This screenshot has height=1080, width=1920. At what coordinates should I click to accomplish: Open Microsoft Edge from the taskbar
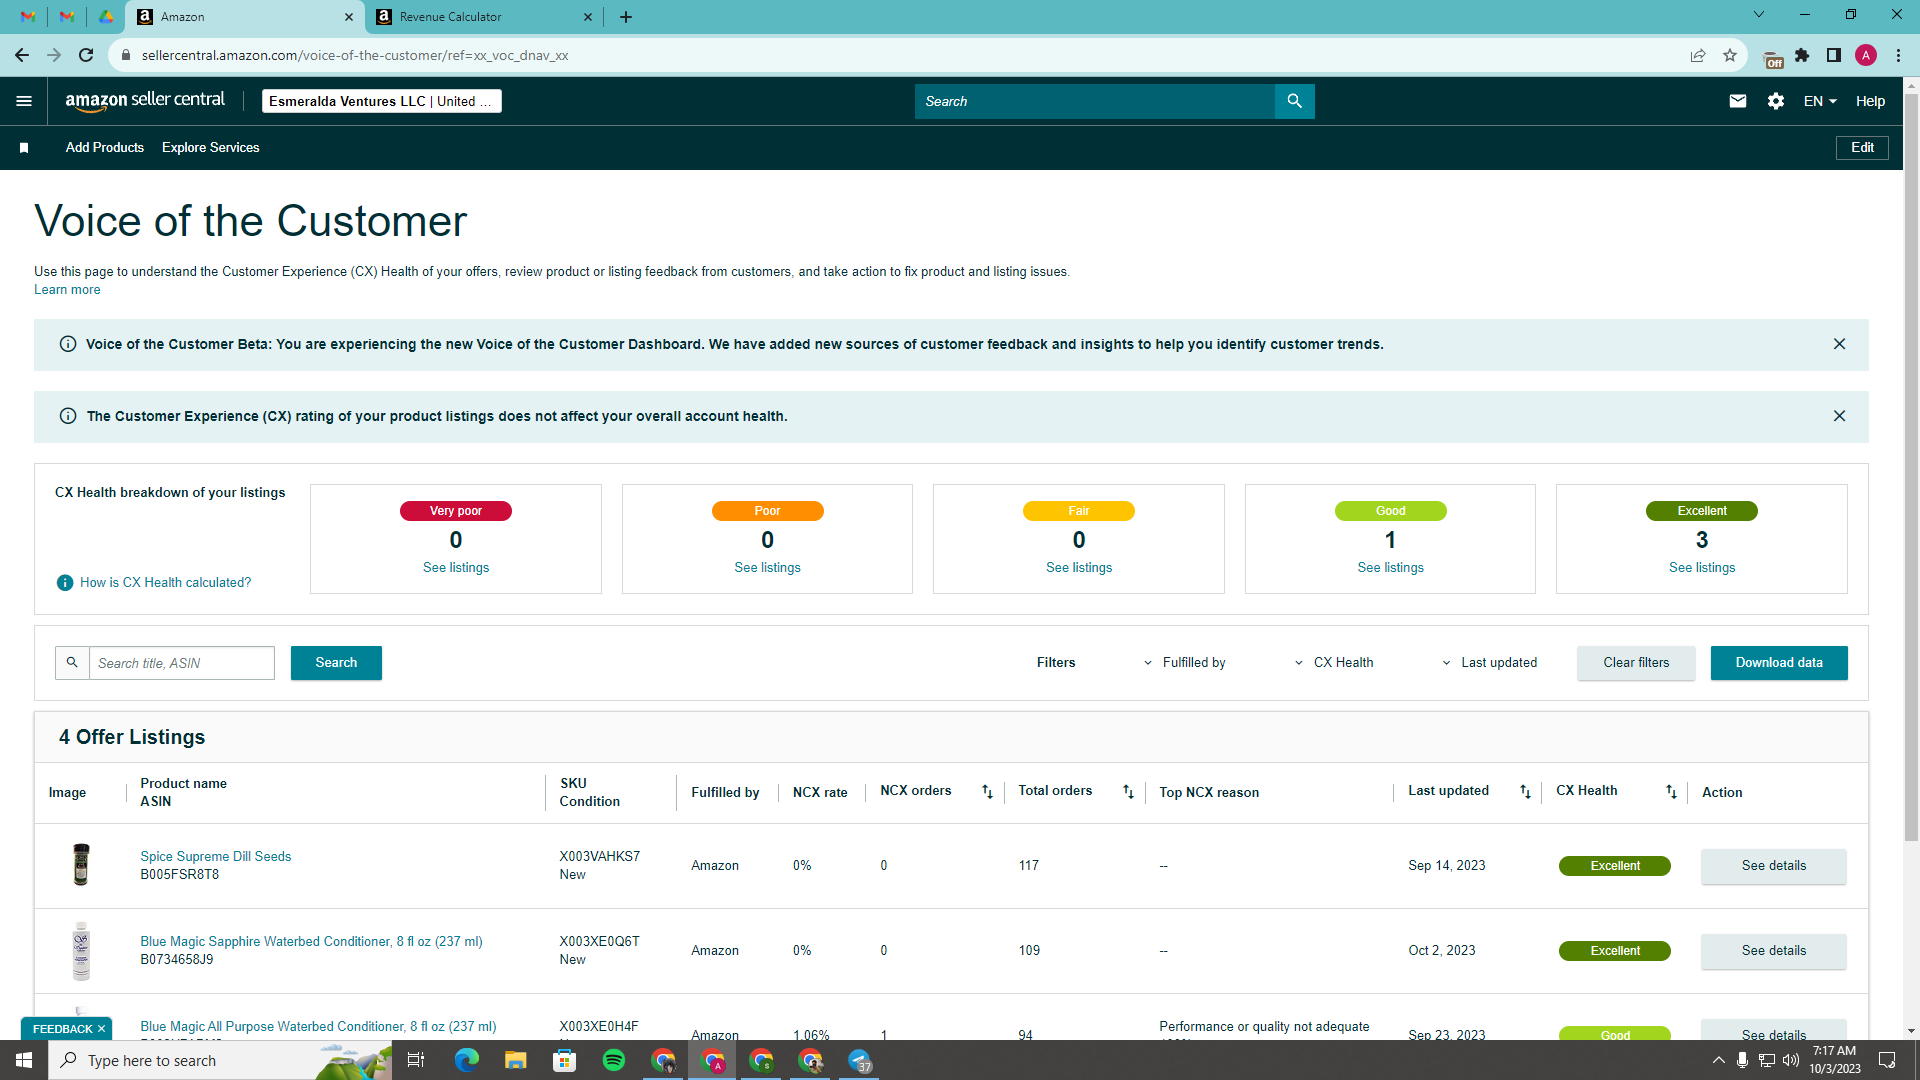point(467,1060)
